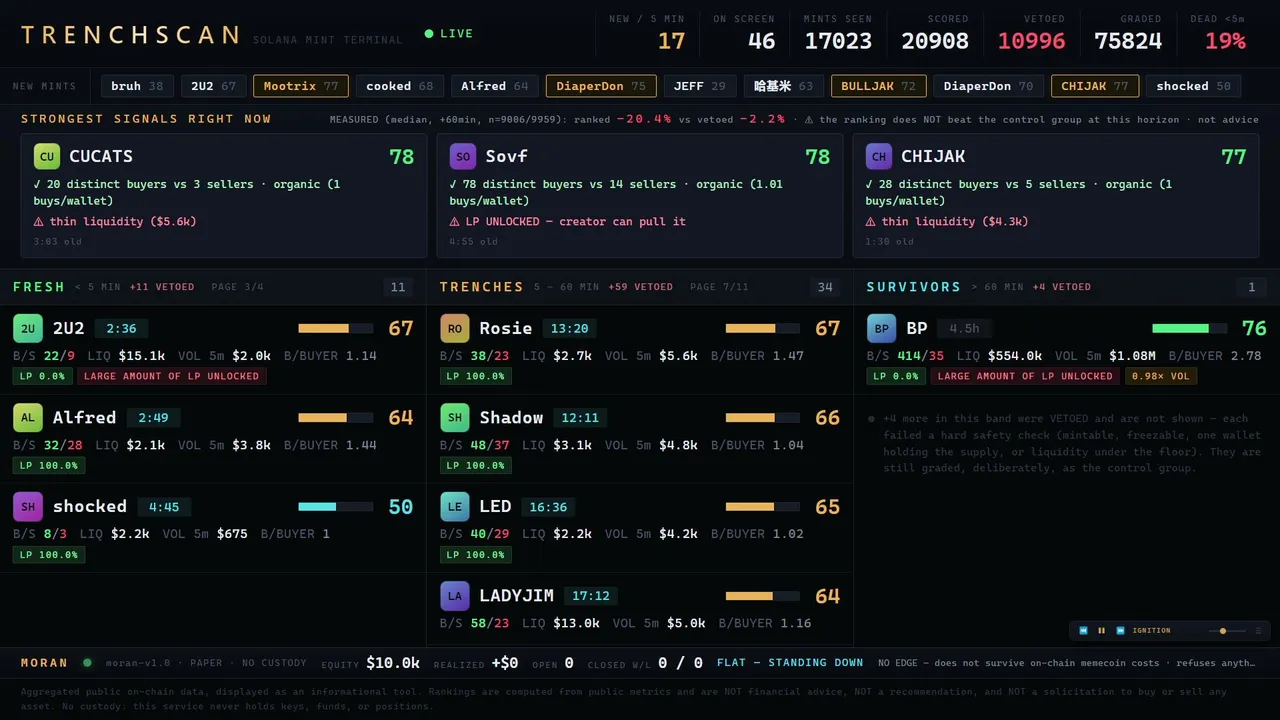Click the Sovf LP UNLOCKED warning
This screenshot has width=1280, height=720.
coord(567,221)
